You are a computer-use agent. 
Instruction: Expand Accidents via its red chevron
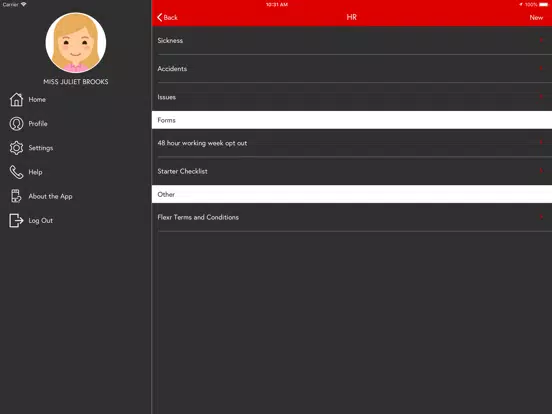(x=541, y=68)
